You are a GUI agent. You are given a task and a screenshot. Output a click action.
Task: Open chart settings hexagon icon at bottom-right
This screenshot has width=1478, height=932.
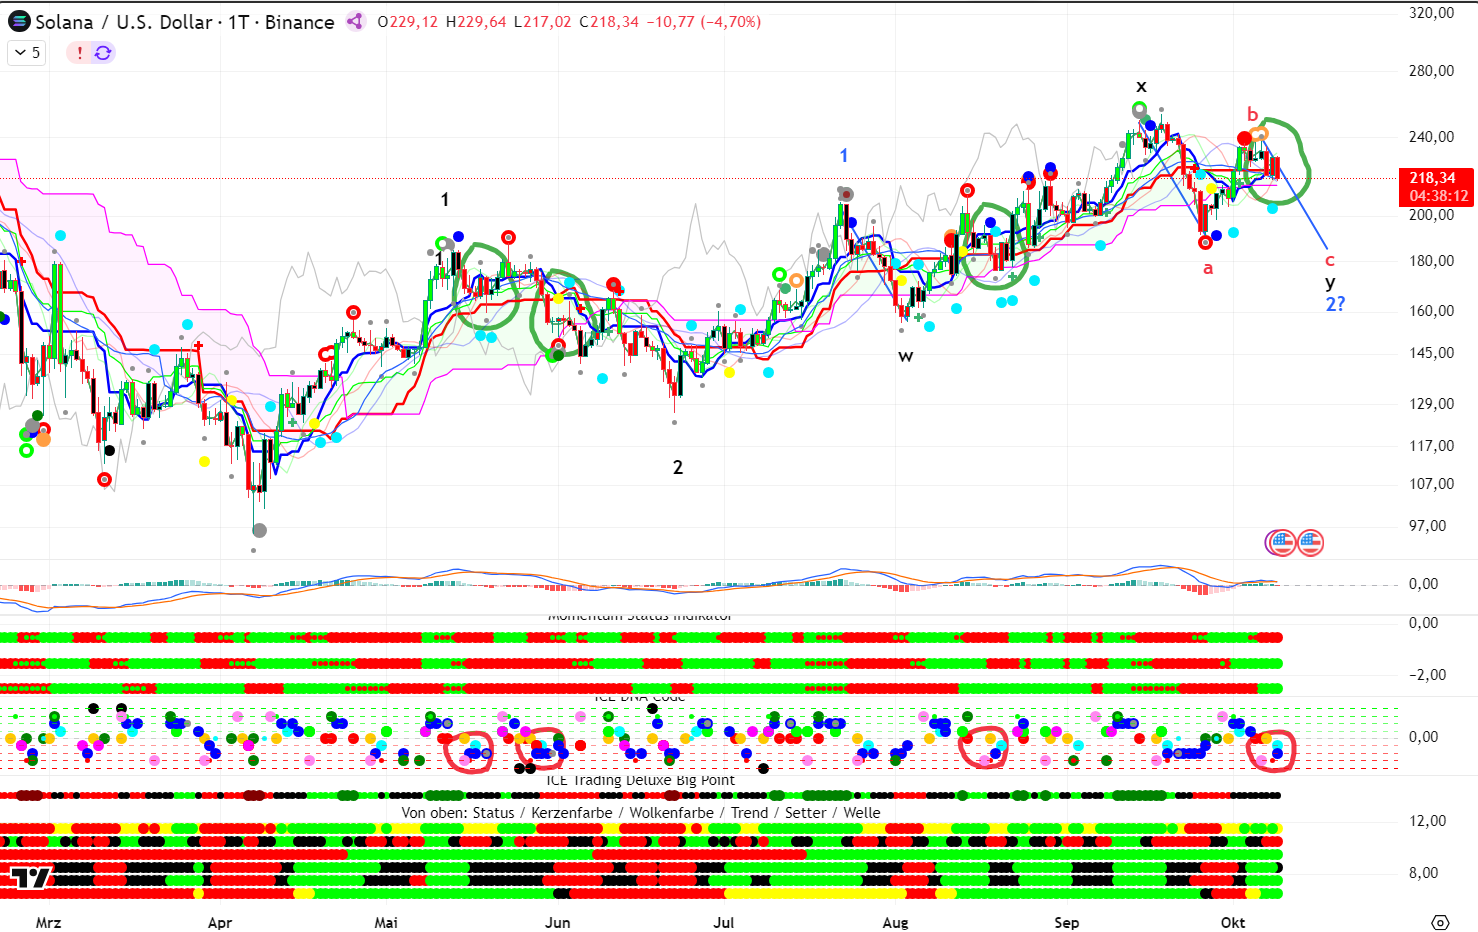(x=1440, y=922)
